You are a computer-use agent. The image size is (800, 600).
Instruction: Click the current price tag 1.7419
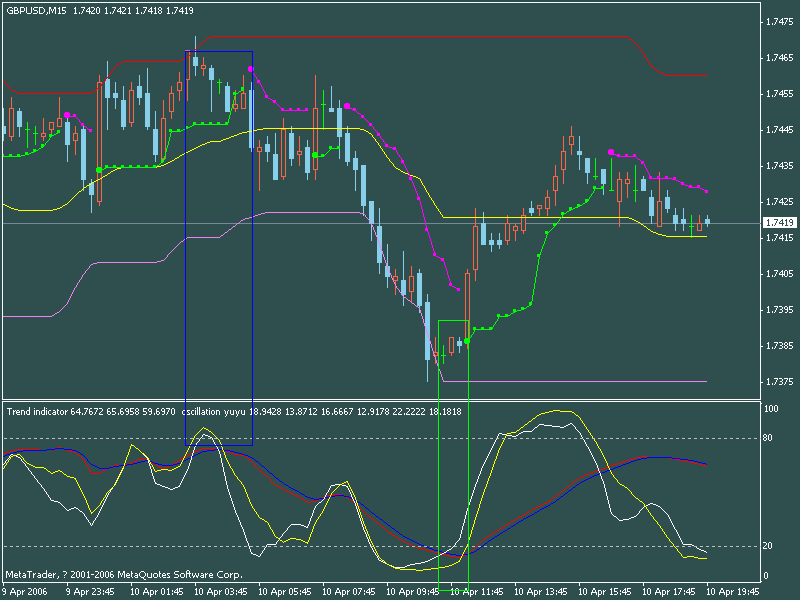click(778, 222)
